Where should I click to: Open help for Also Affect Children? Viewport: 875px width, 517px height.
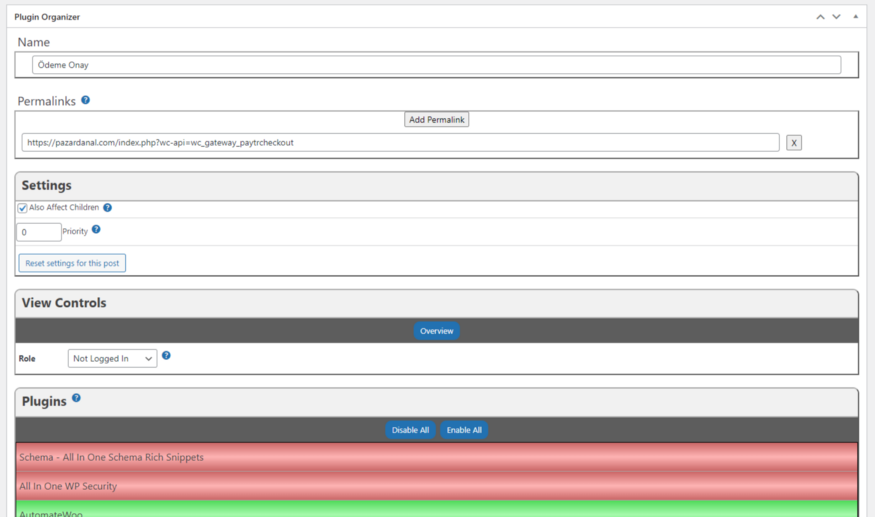pos(108,208)
